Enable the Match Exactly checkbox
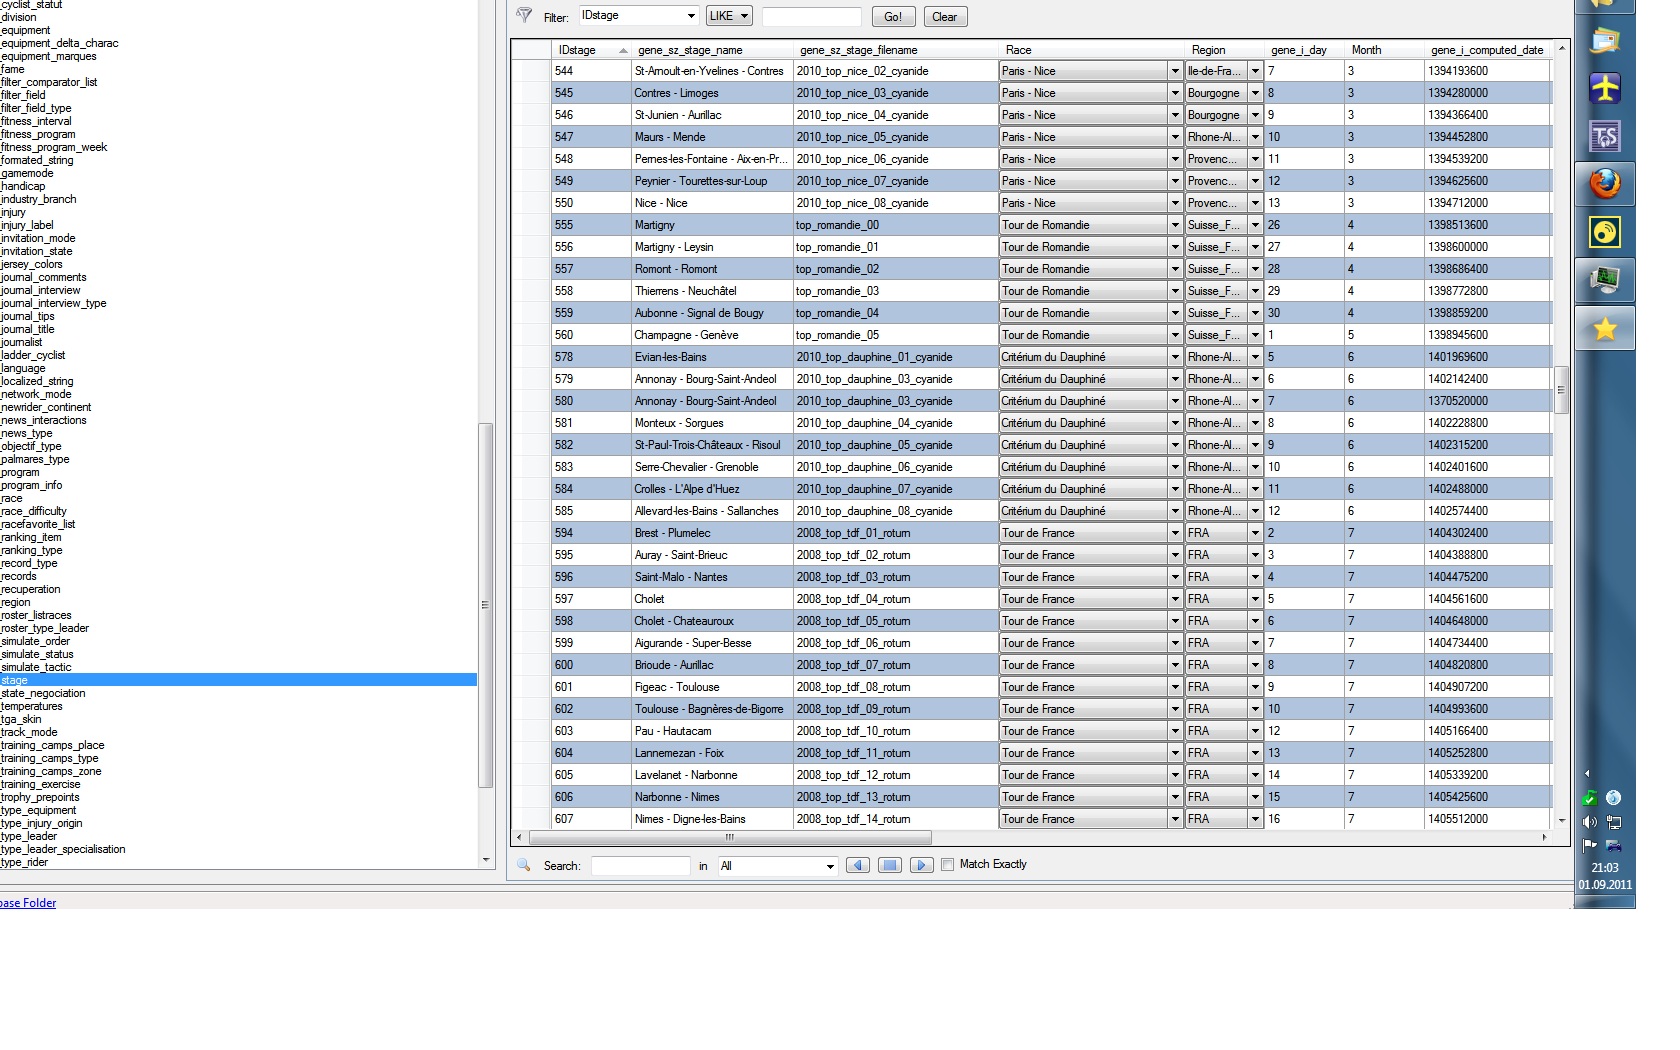 pos(947,865)
